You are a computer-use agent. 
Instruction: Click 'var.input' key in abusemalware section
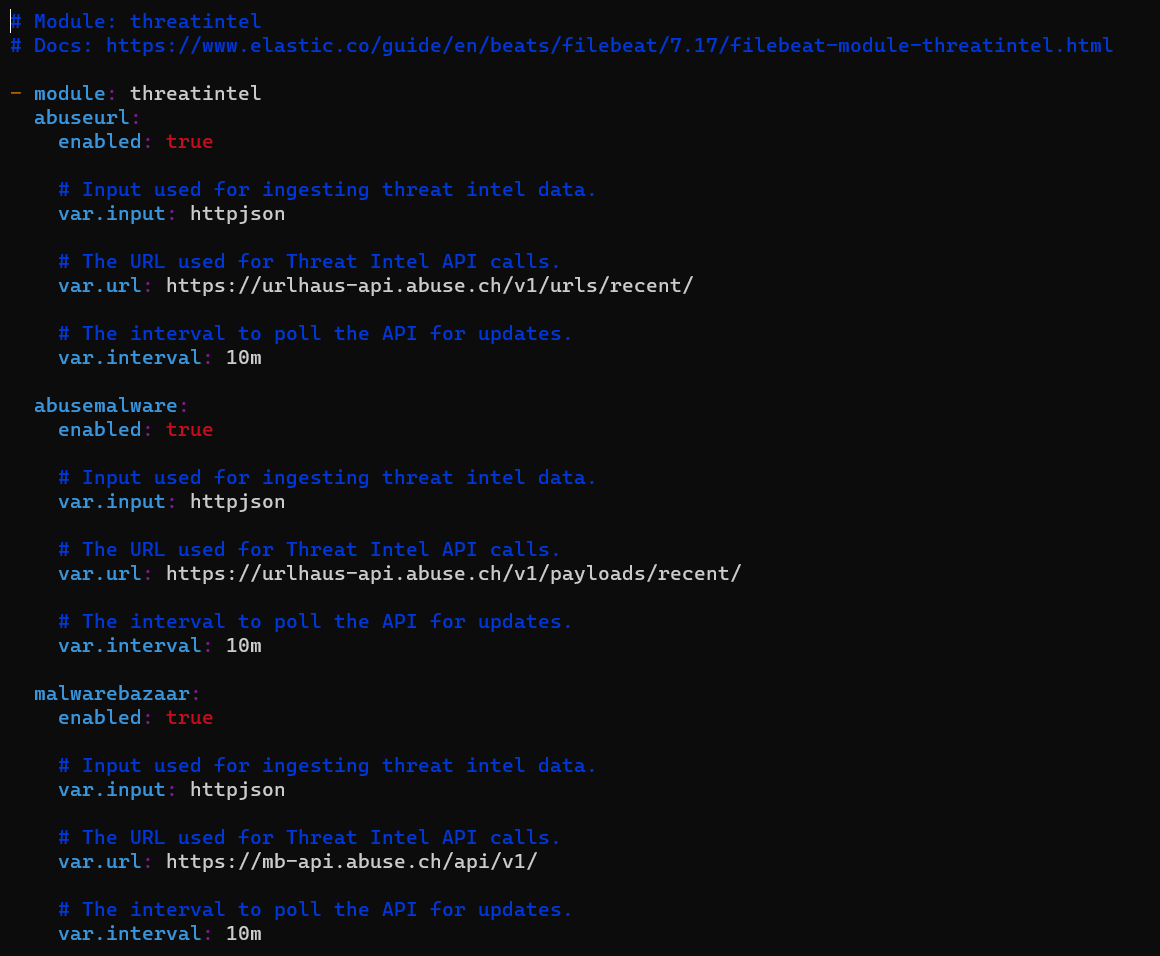(x=112, y=502)
